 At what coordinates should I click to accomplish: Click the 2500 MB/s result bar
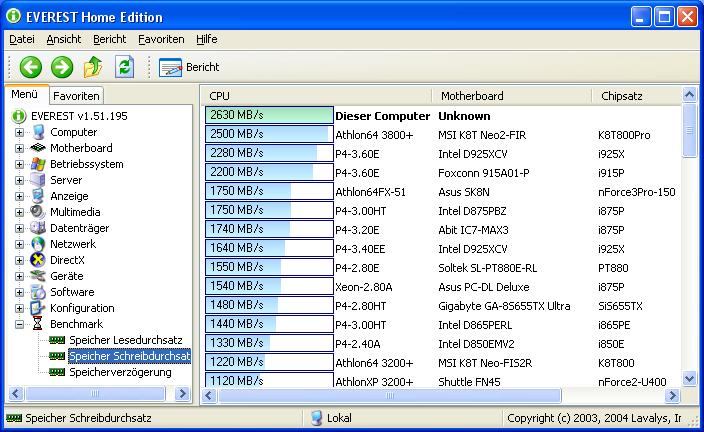coord(269,134)
